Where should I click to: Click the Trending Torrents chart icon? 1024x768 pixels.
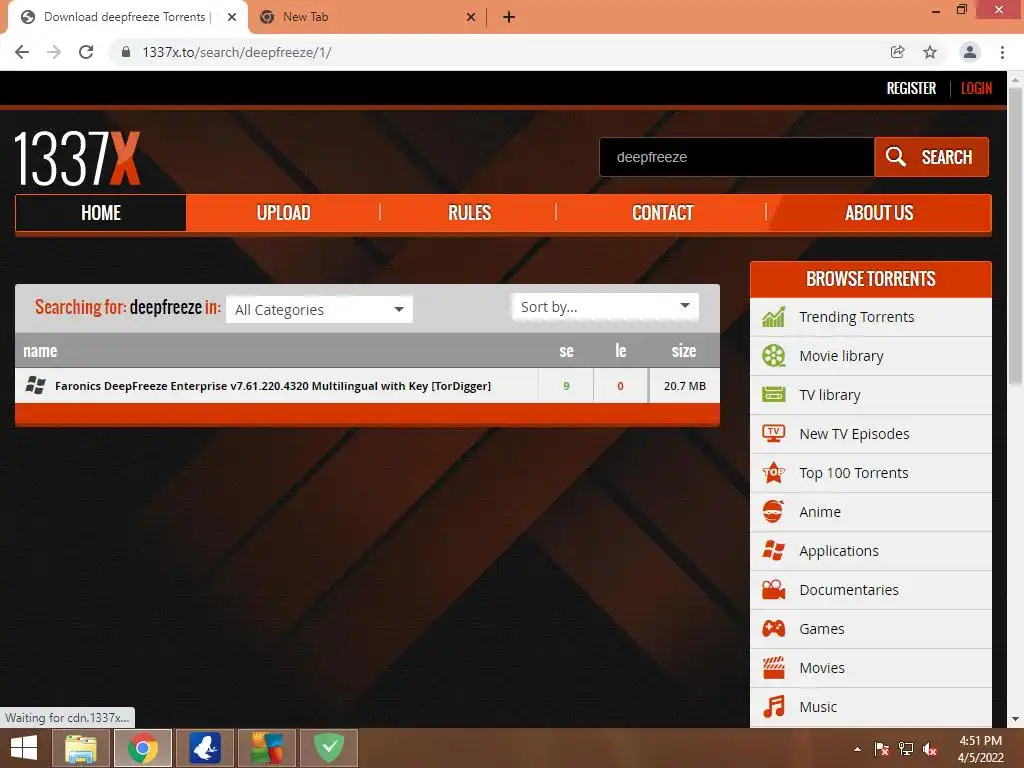pyautogui.click(x=773, y=317)
